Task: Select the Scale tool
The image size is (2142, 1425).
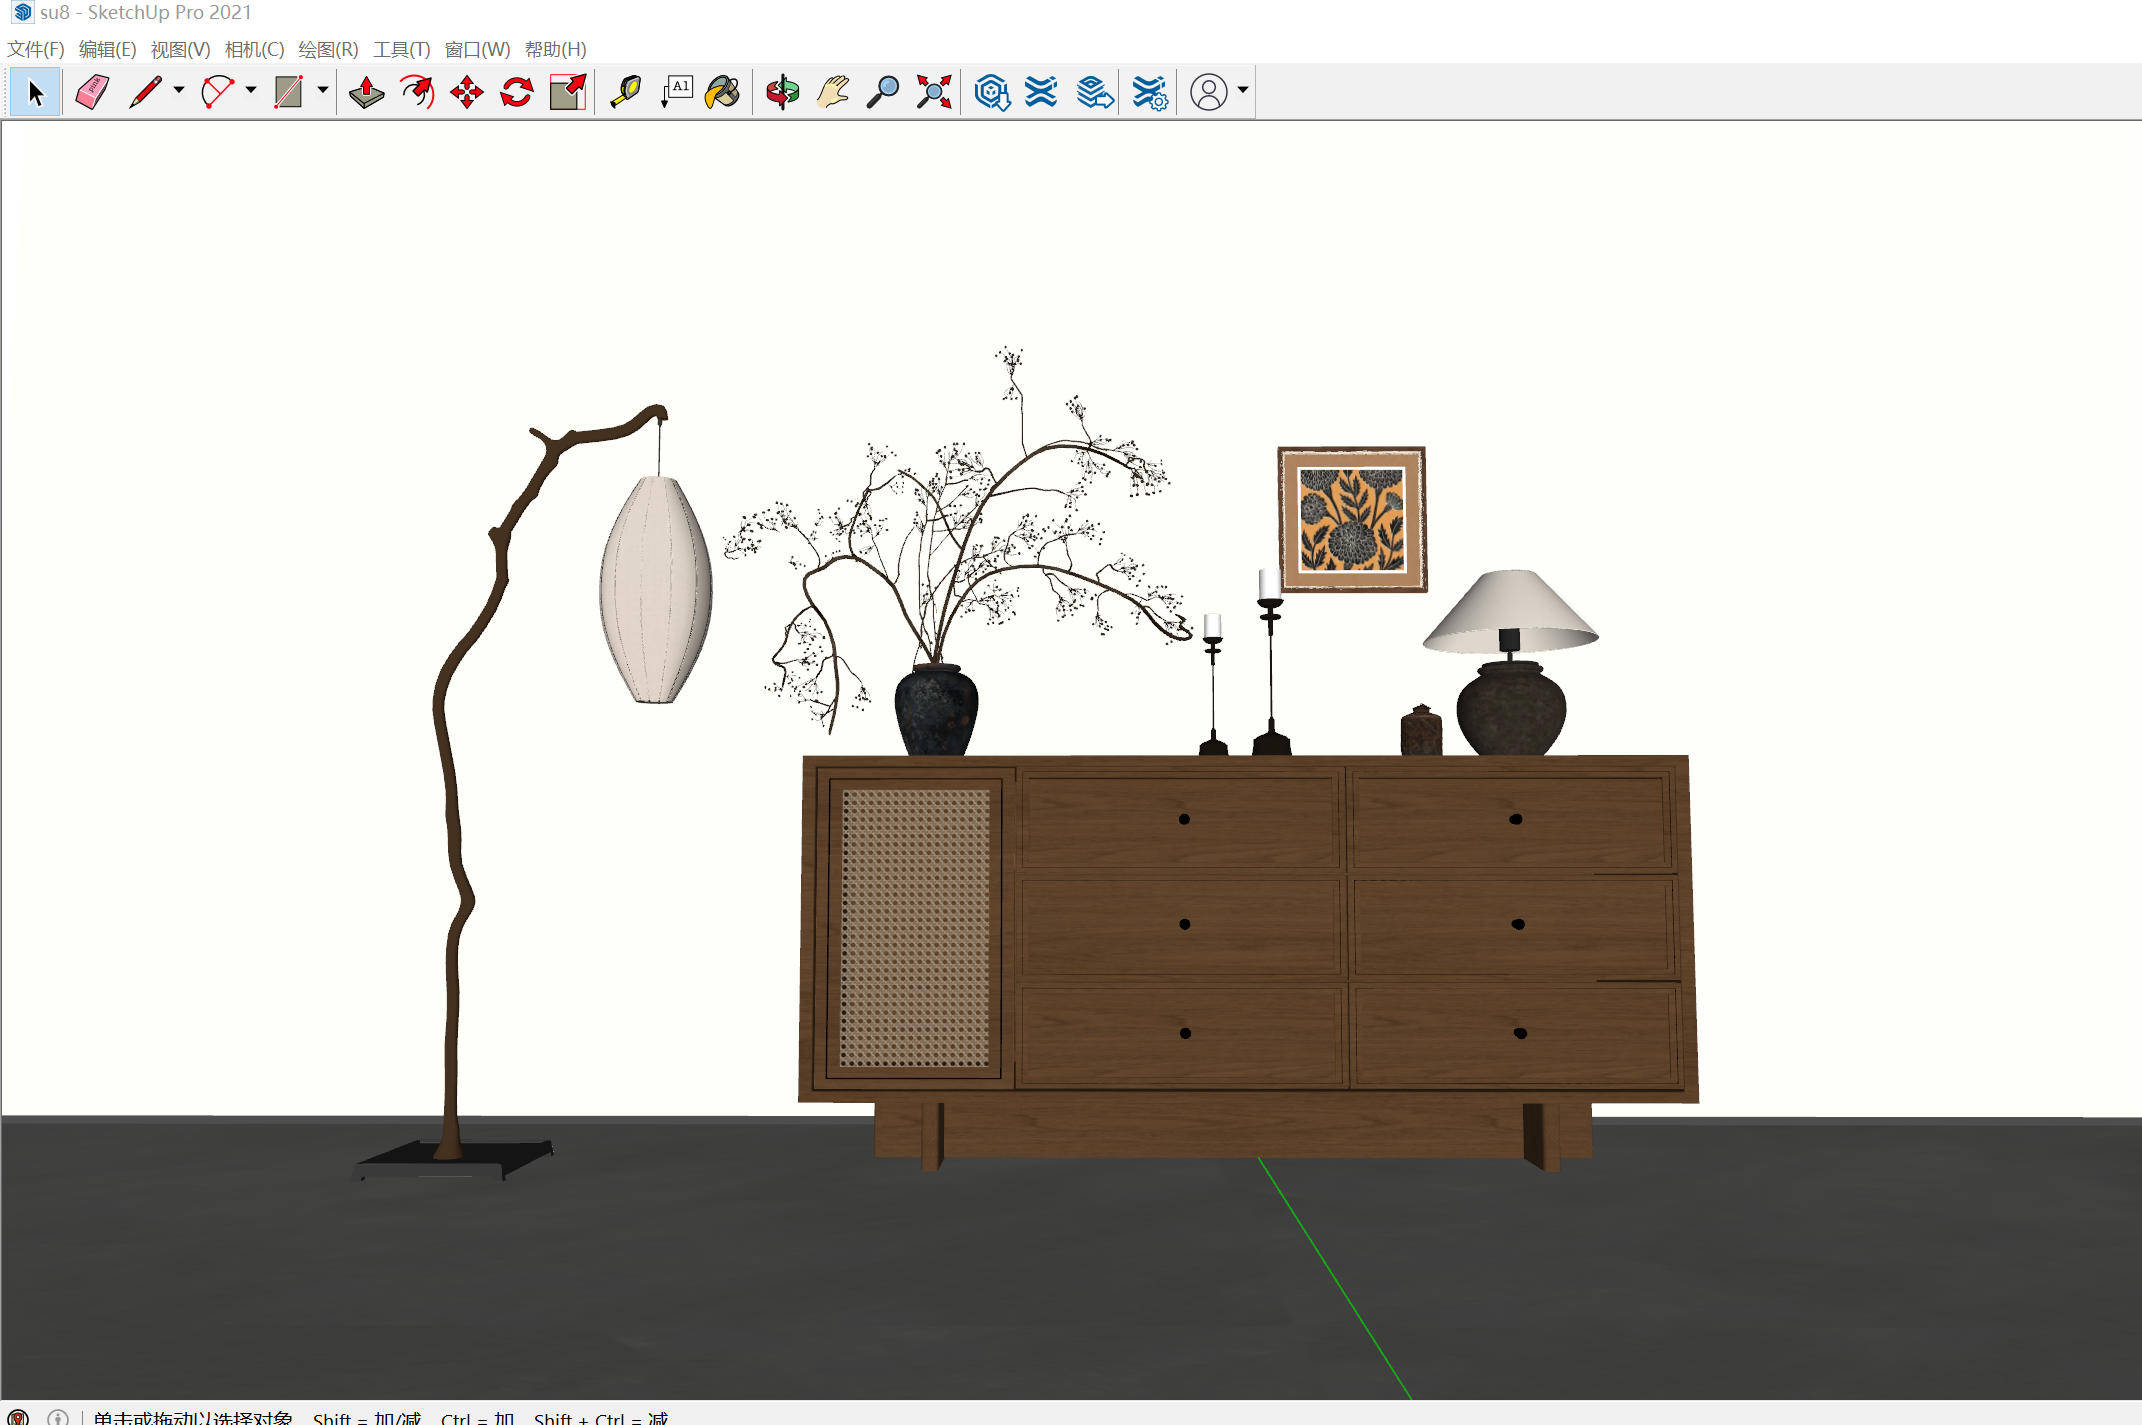Action: tap(568, 92)
